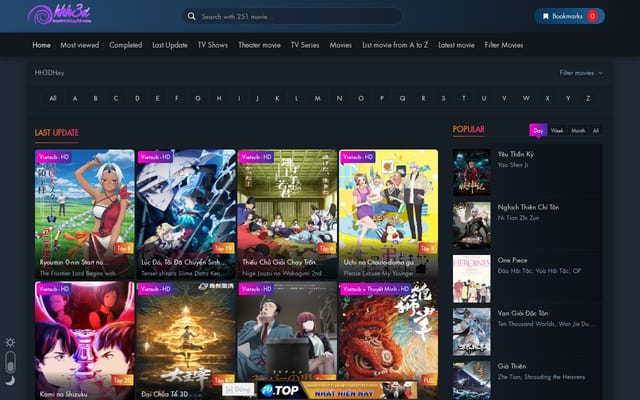Click the One Piece thumbnail
The width and height of the screenshot is (640, 400).
pos(471,278)
